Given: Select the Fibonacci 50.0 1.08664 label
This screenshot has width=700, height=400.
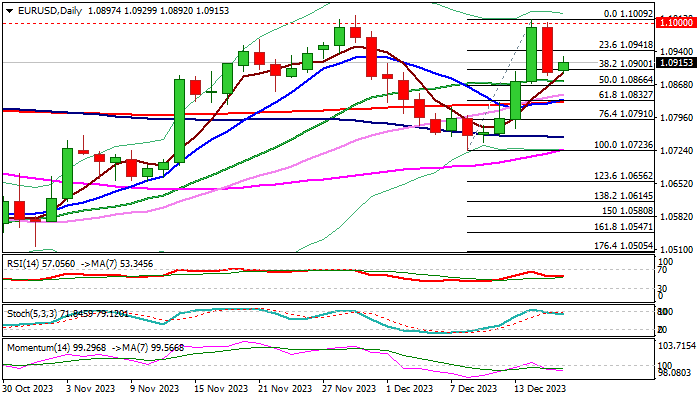Looking at the screenshot, I should (625, 79).
